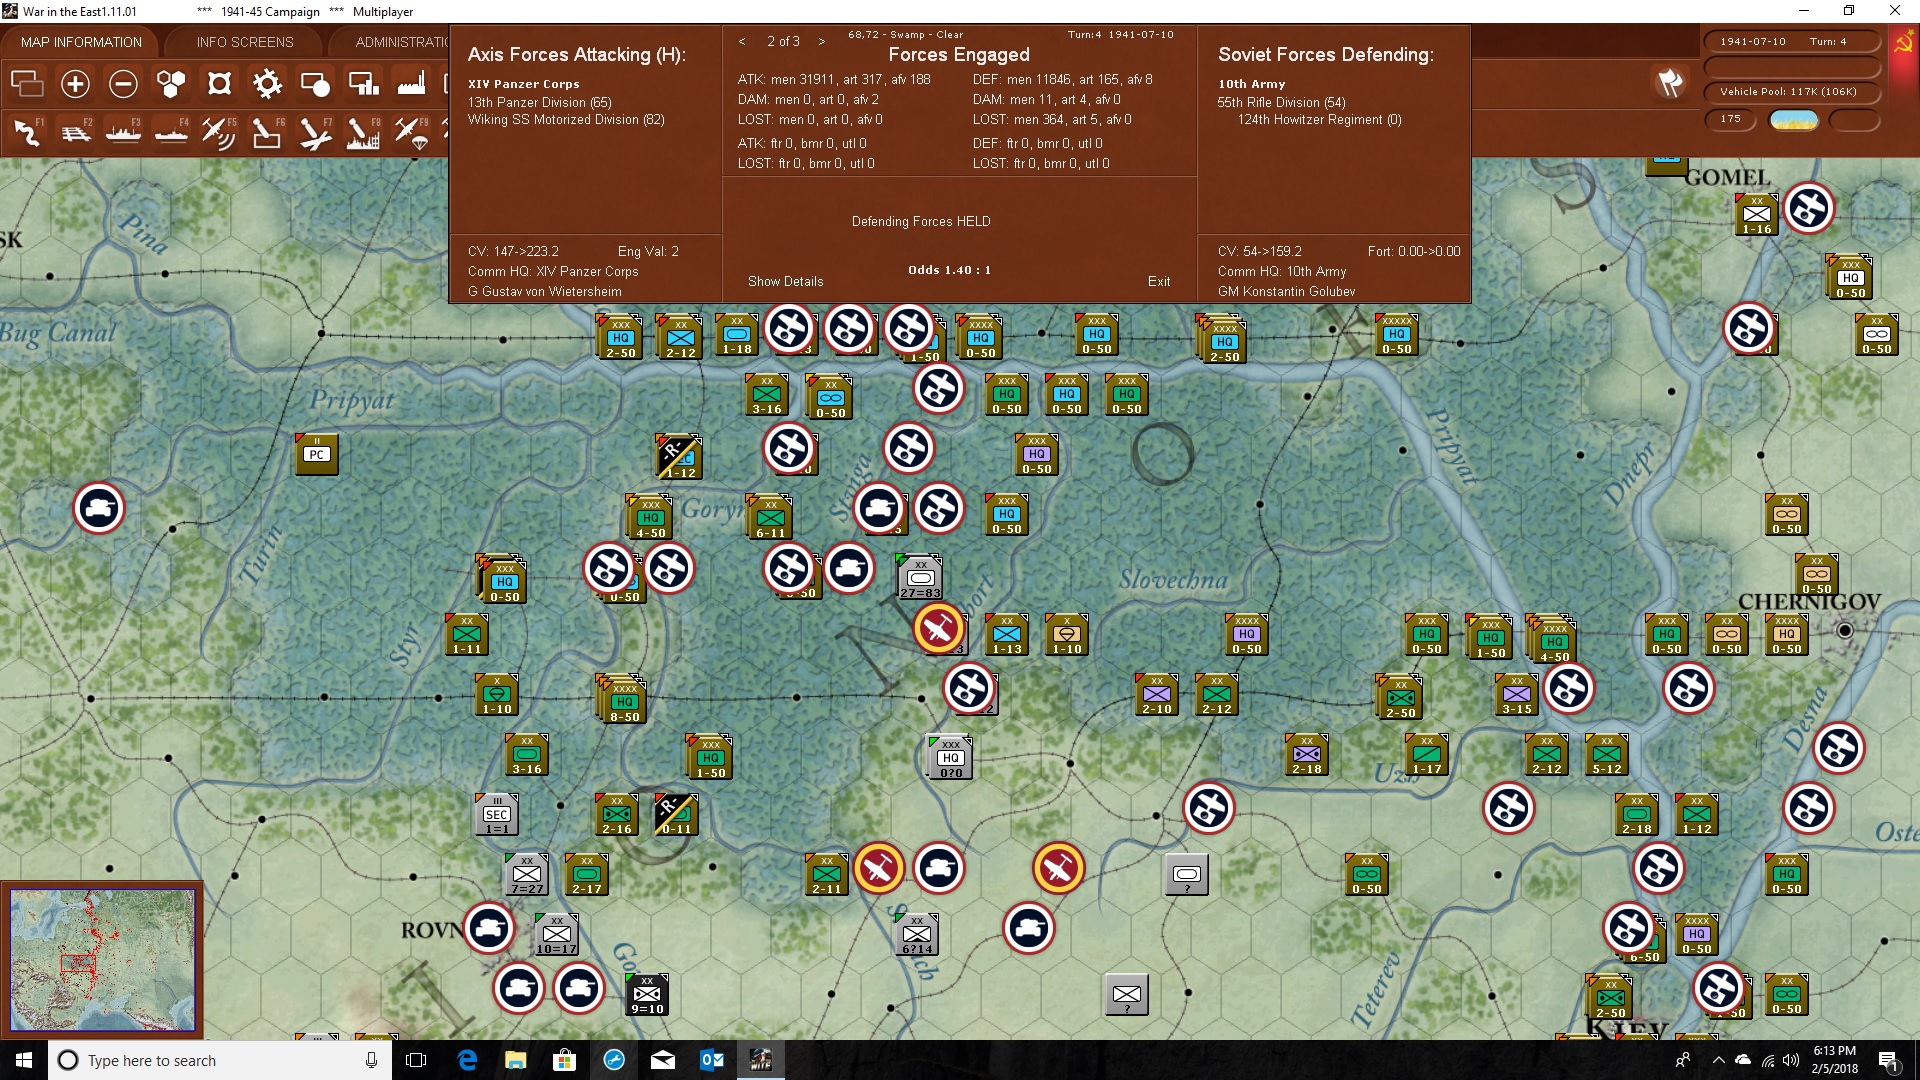Viewport: 1920px width, 1080px height.
Task: Select the 3-15 purple unit counter
Action: [x=1517, y=694]
